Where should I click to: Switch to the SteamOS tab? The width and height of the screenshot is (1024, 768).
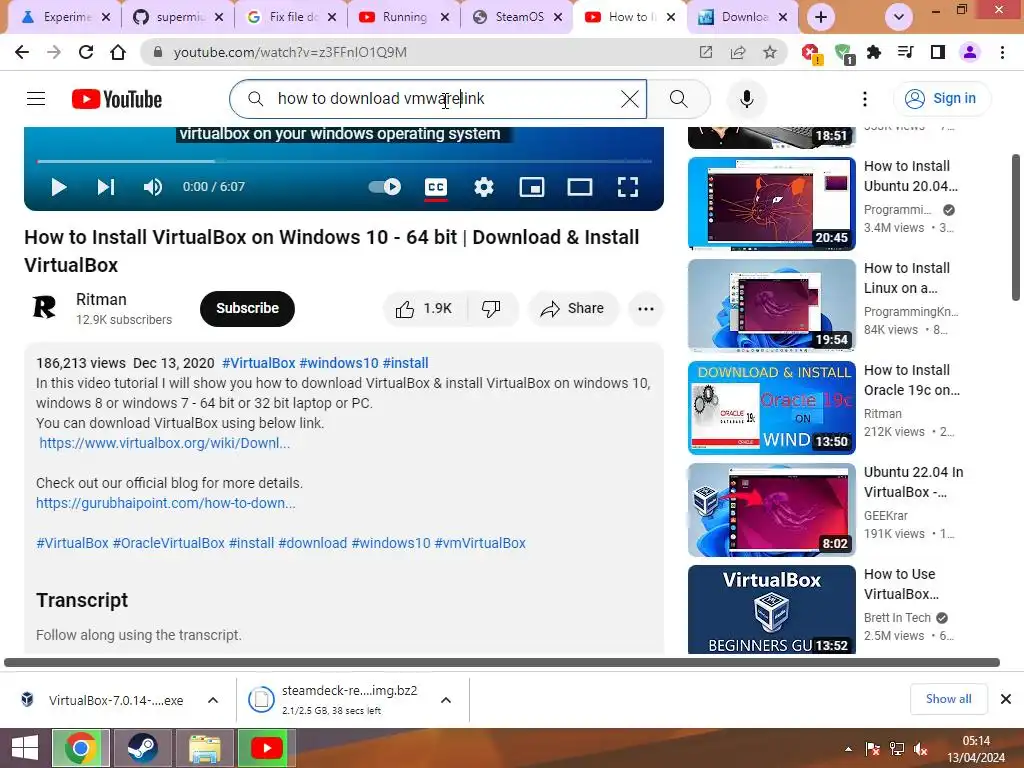517,18
